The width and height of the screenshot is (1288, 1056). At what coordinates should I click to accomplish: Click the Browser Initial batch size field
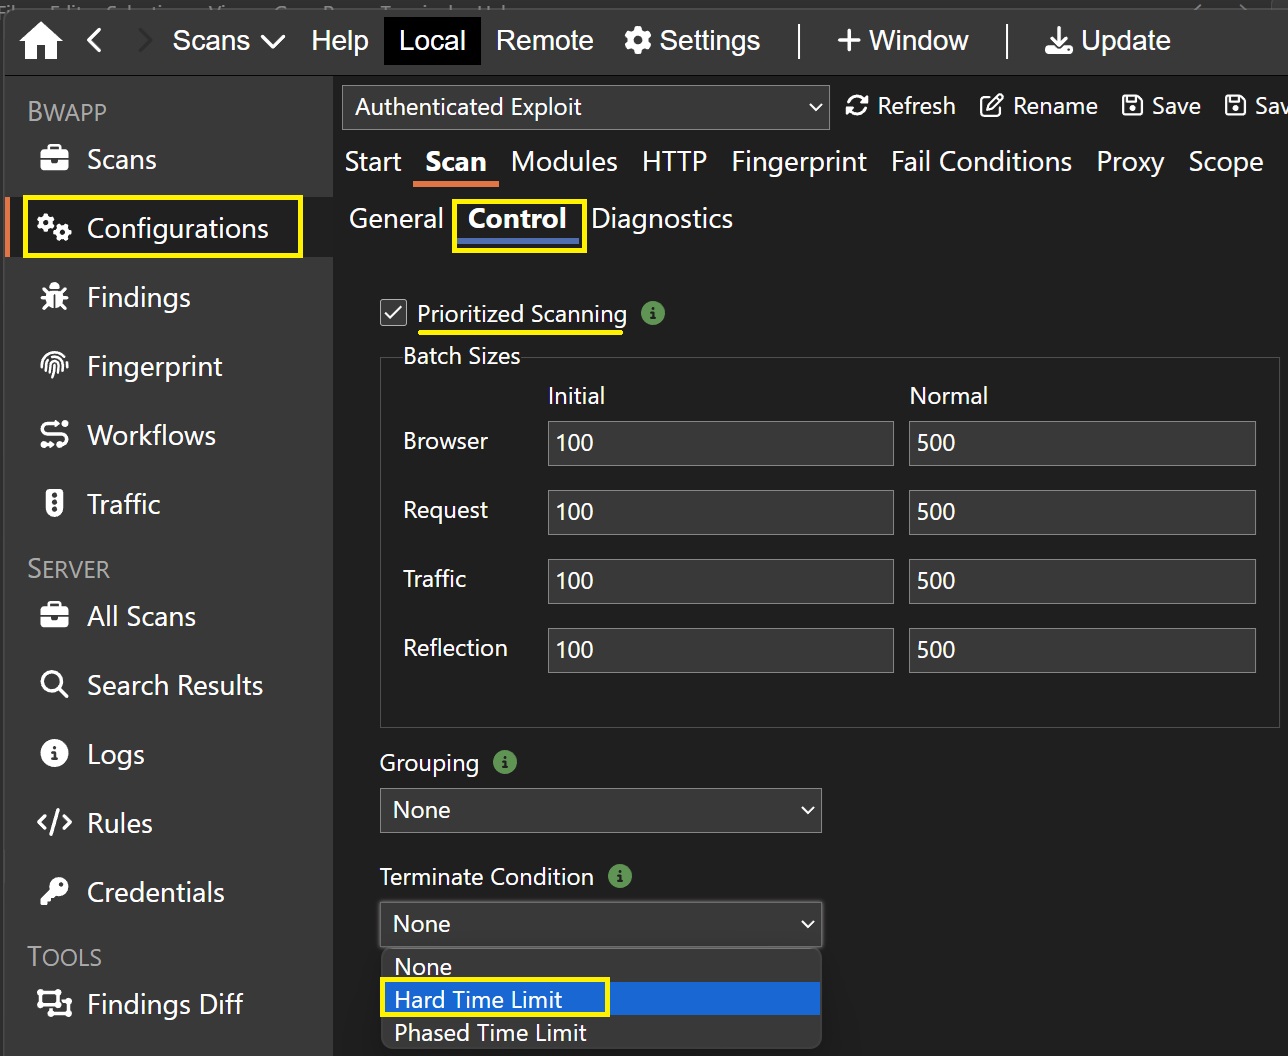(720, 443)
